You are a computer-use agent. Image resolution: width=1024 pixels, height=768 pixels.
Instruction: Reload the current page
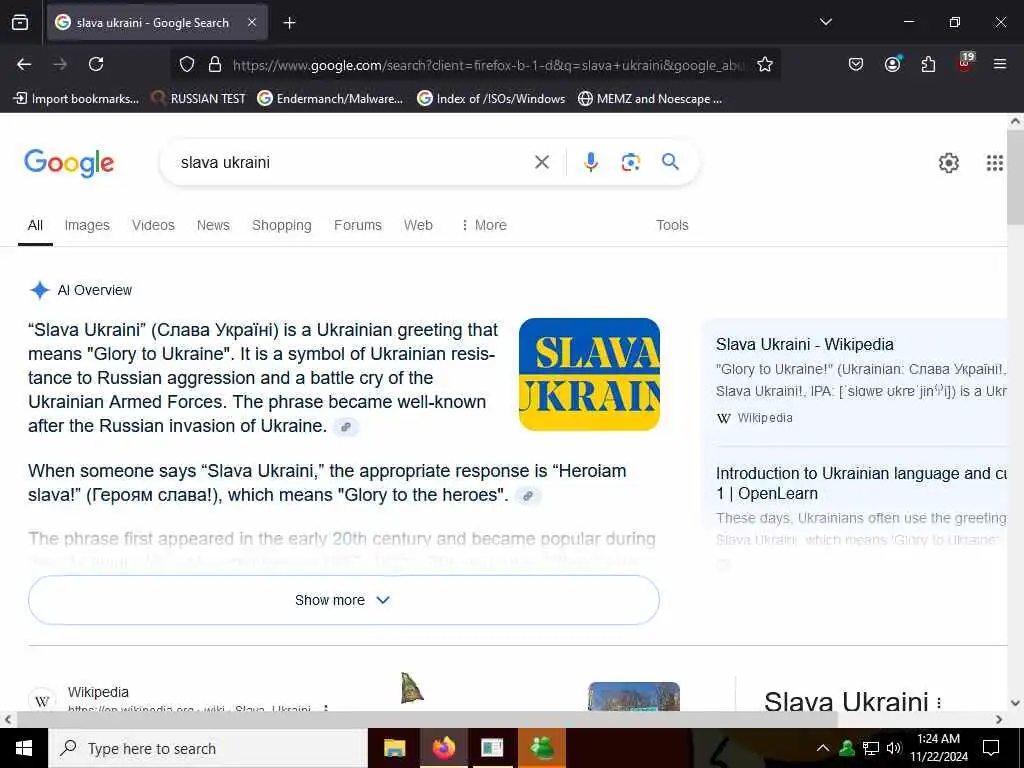click(96, 64)
